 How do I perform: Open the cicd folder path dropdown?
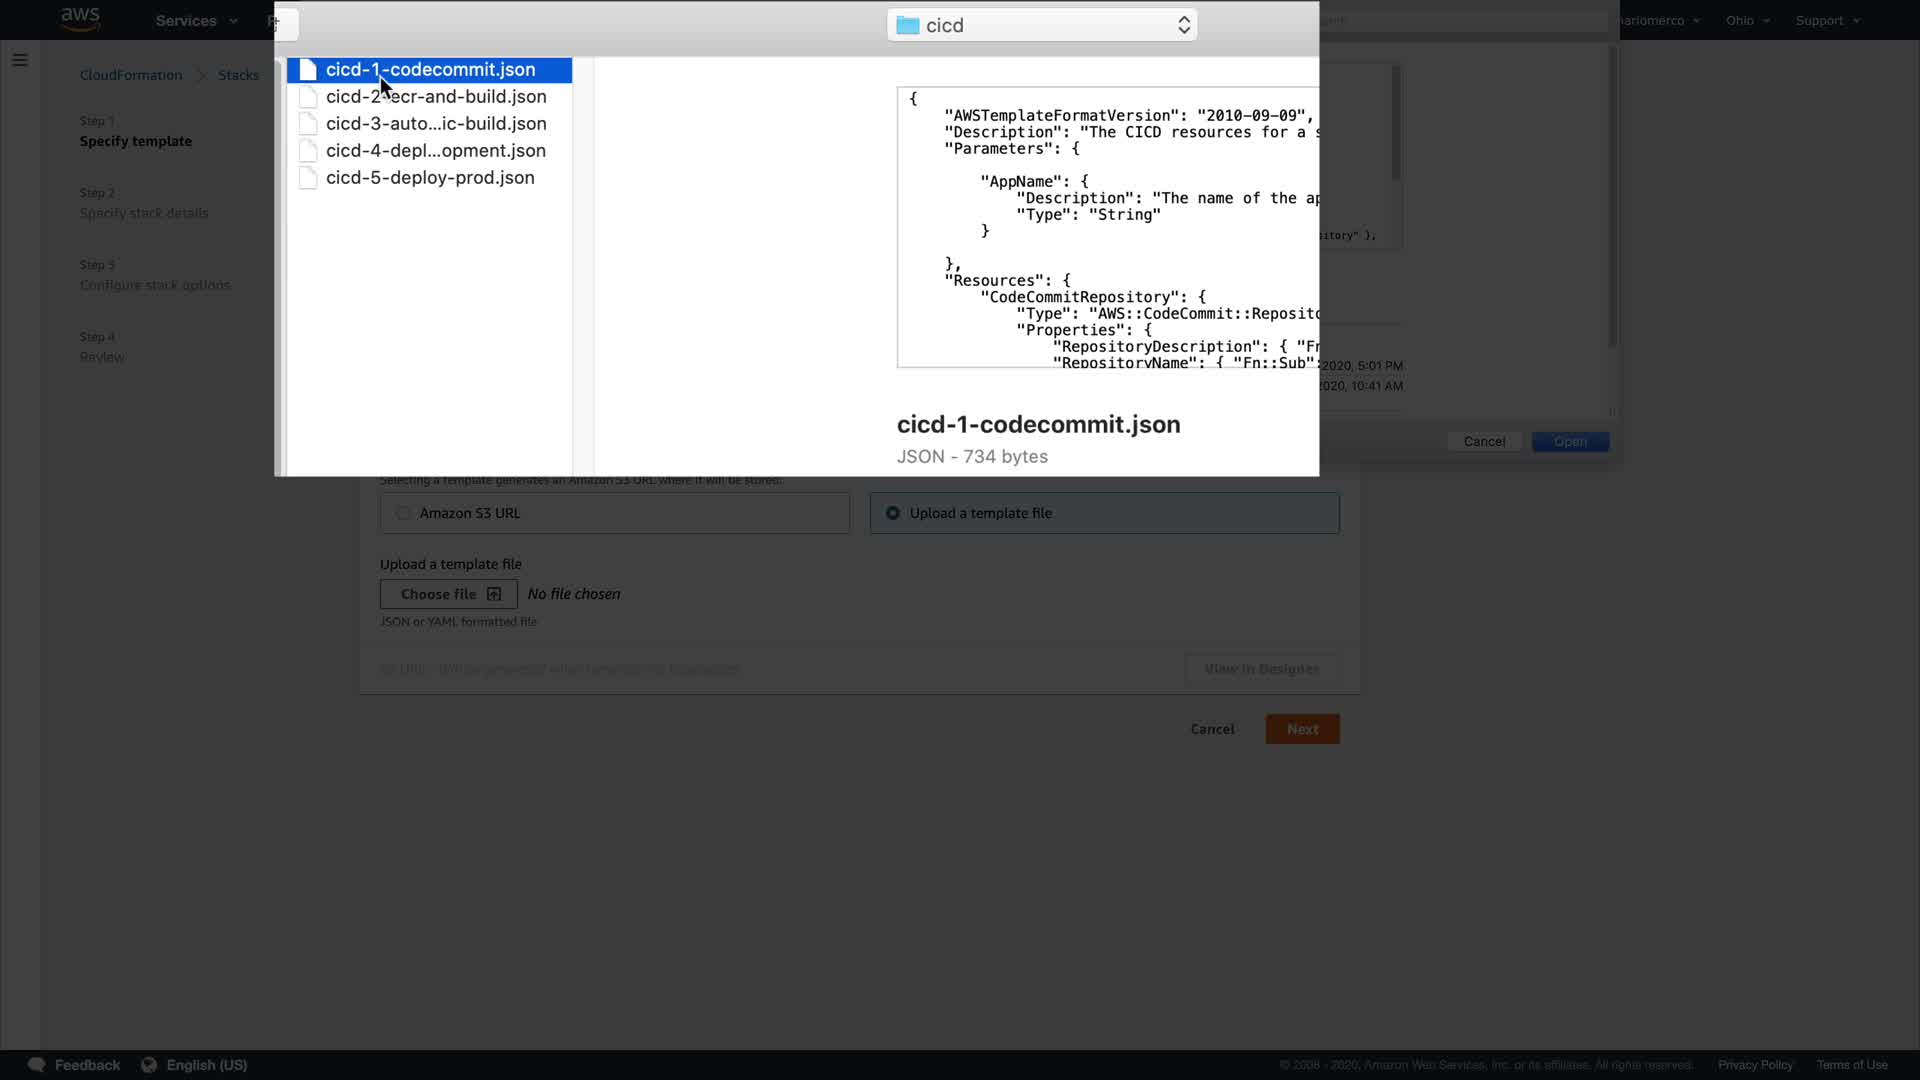tap(1041, 25)
